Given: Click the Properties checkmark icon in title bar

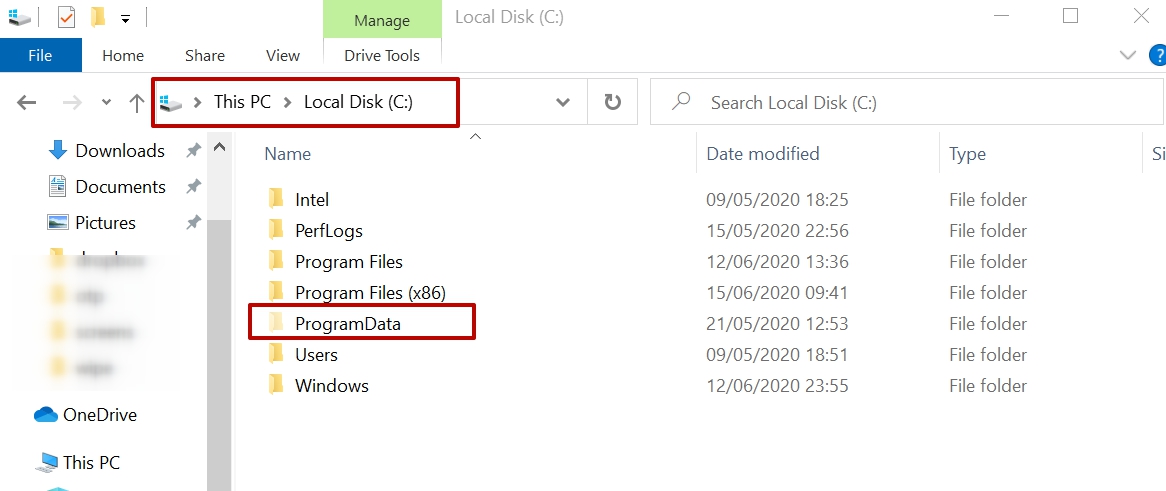Looking at the screenshot, I should point(66,17).
